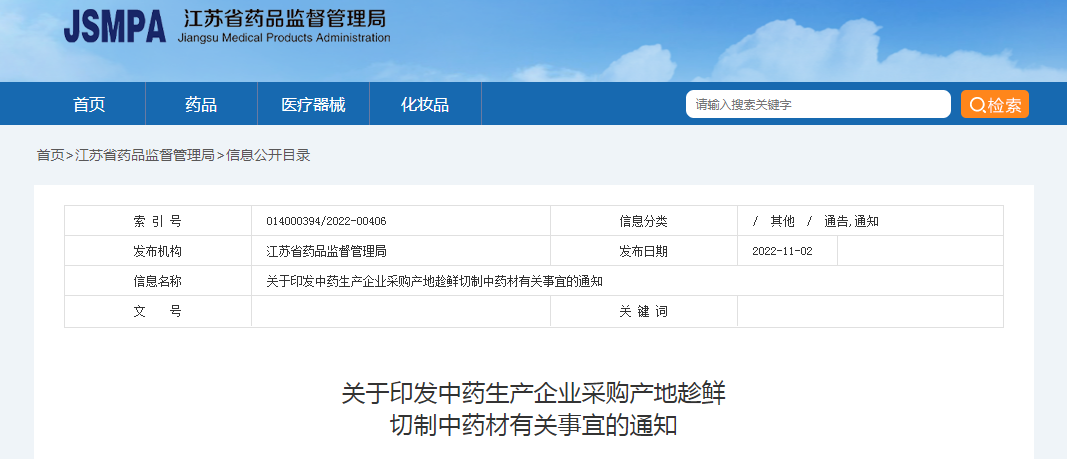Select the index number 014000394/2022-00406
This screenshot has width=1067, height=459.
coord(327,221)
